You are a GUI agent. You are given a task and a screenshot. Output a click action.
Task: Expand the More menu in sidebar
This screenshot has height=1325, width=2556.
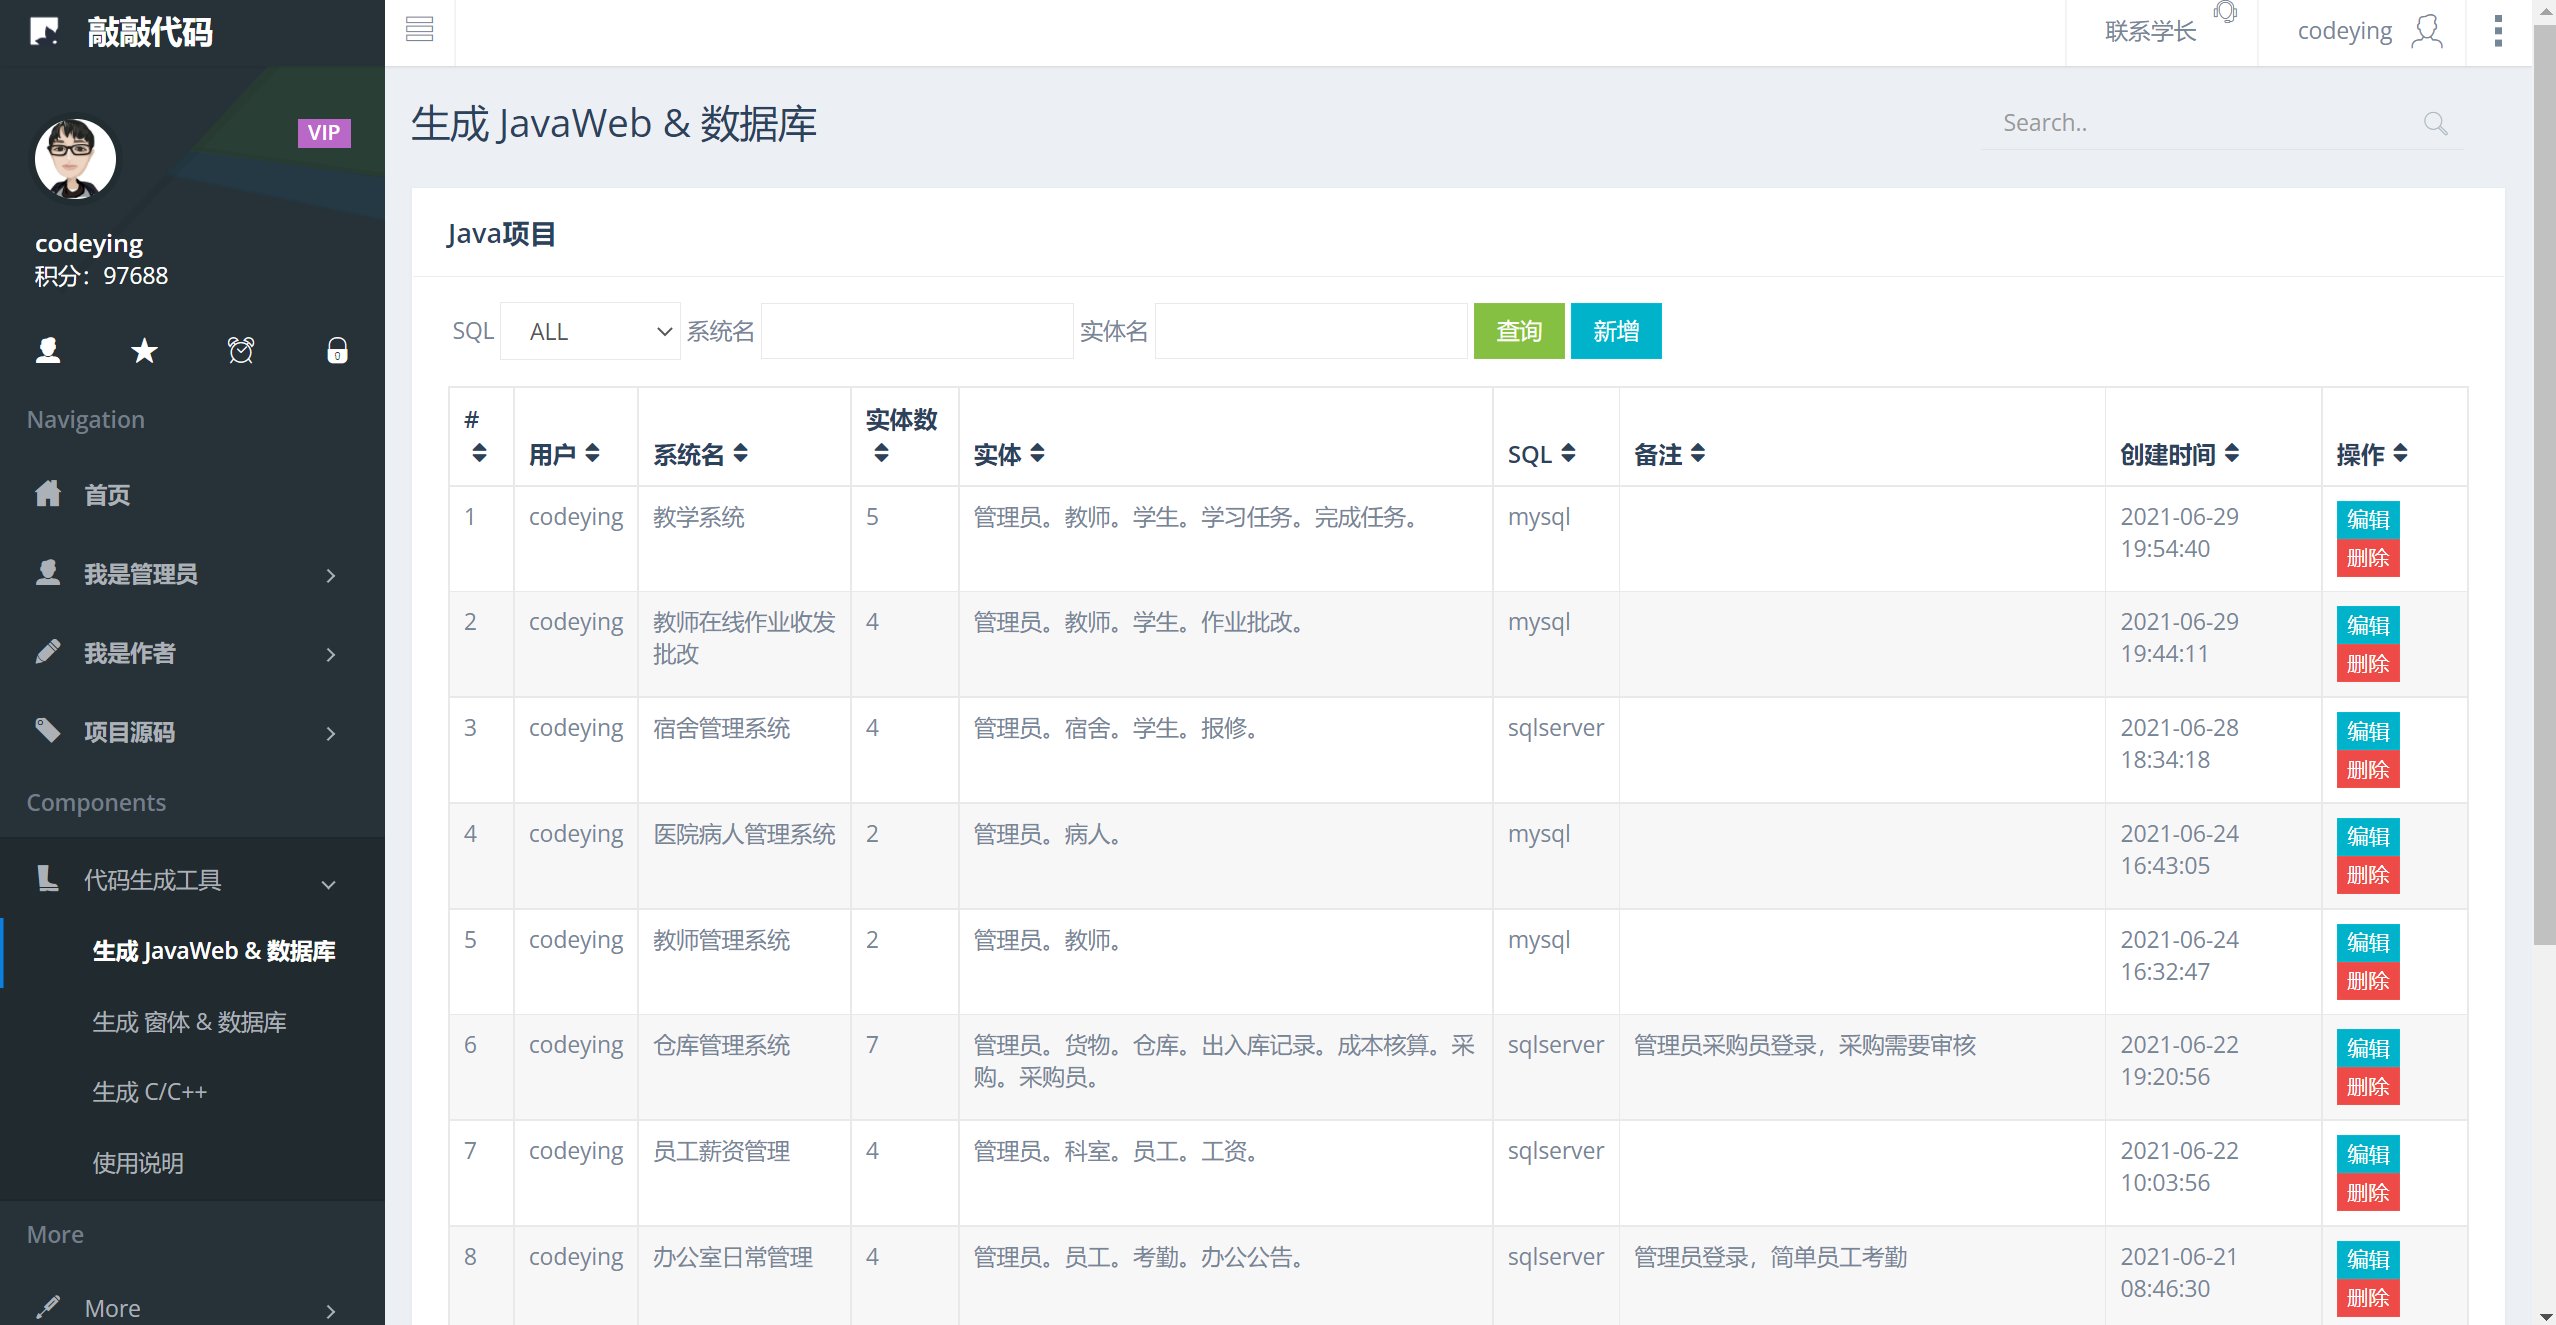[192, 1308]
